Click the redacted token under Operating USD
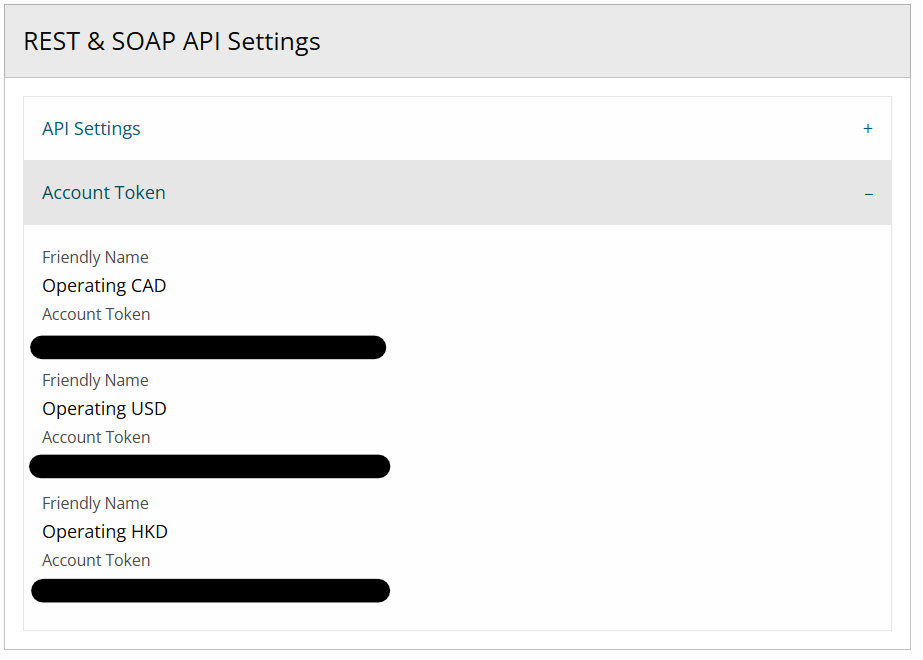The image size is (923, 660). coord(210,466)
